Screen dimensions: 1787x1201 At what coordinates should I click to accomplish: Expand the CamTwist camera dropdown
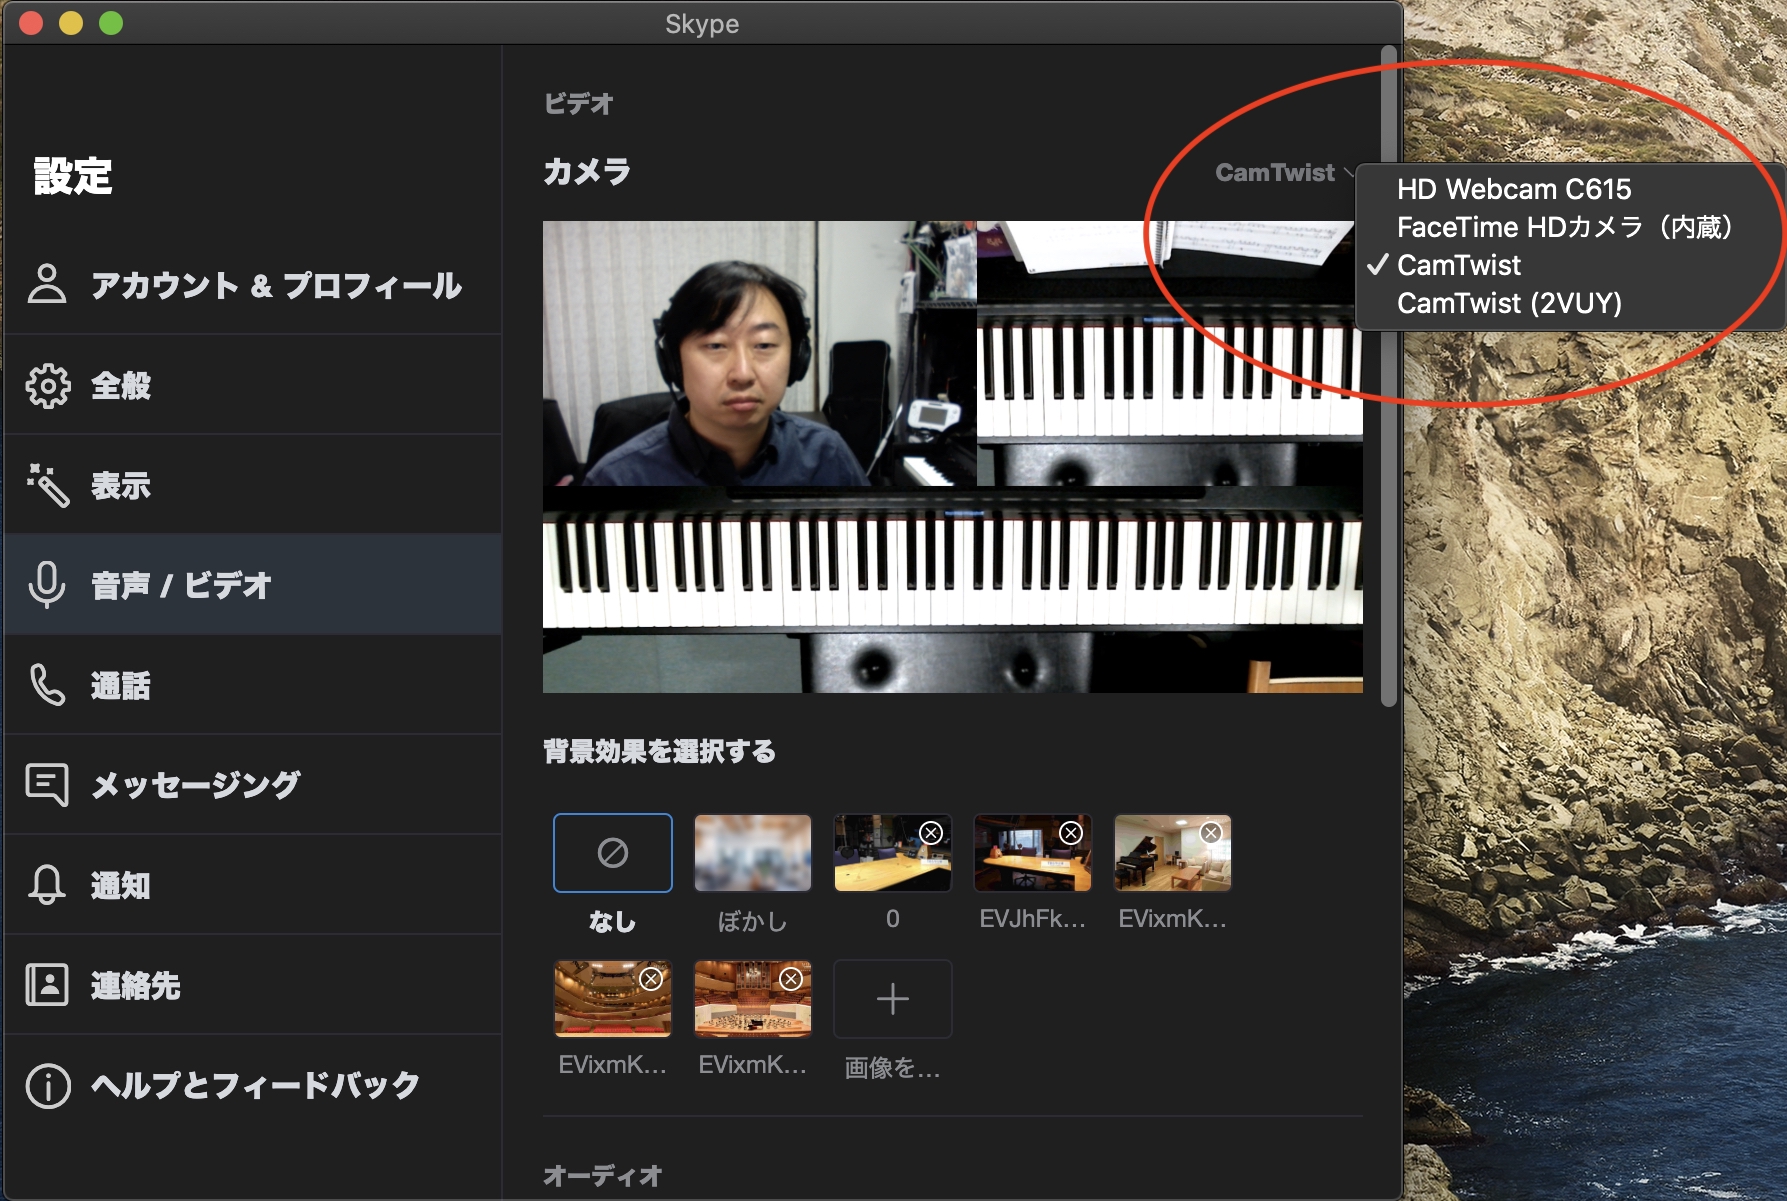tap(1284, 173)
